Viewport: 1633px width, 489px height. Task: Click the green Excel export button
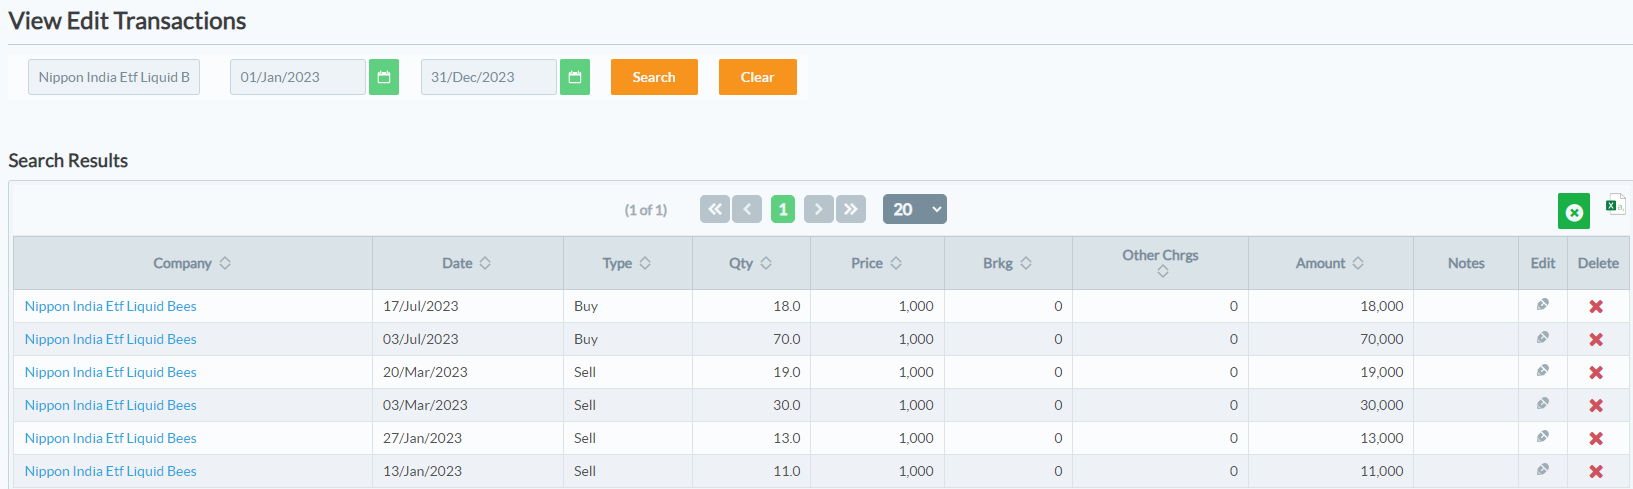(1574, 212)
